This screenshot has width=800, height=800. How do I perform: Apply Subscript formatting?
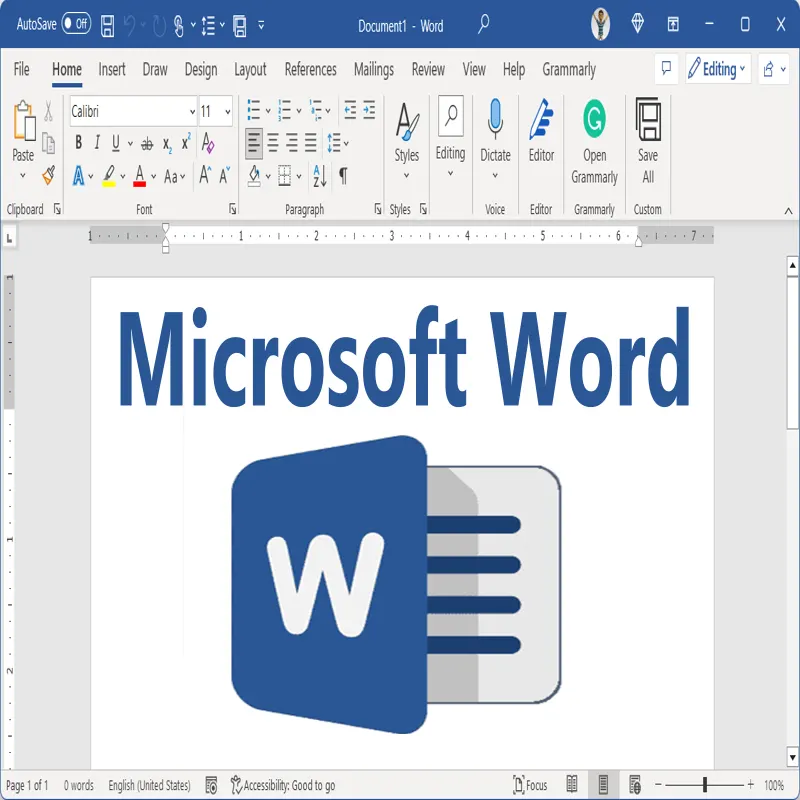point(167,145)
